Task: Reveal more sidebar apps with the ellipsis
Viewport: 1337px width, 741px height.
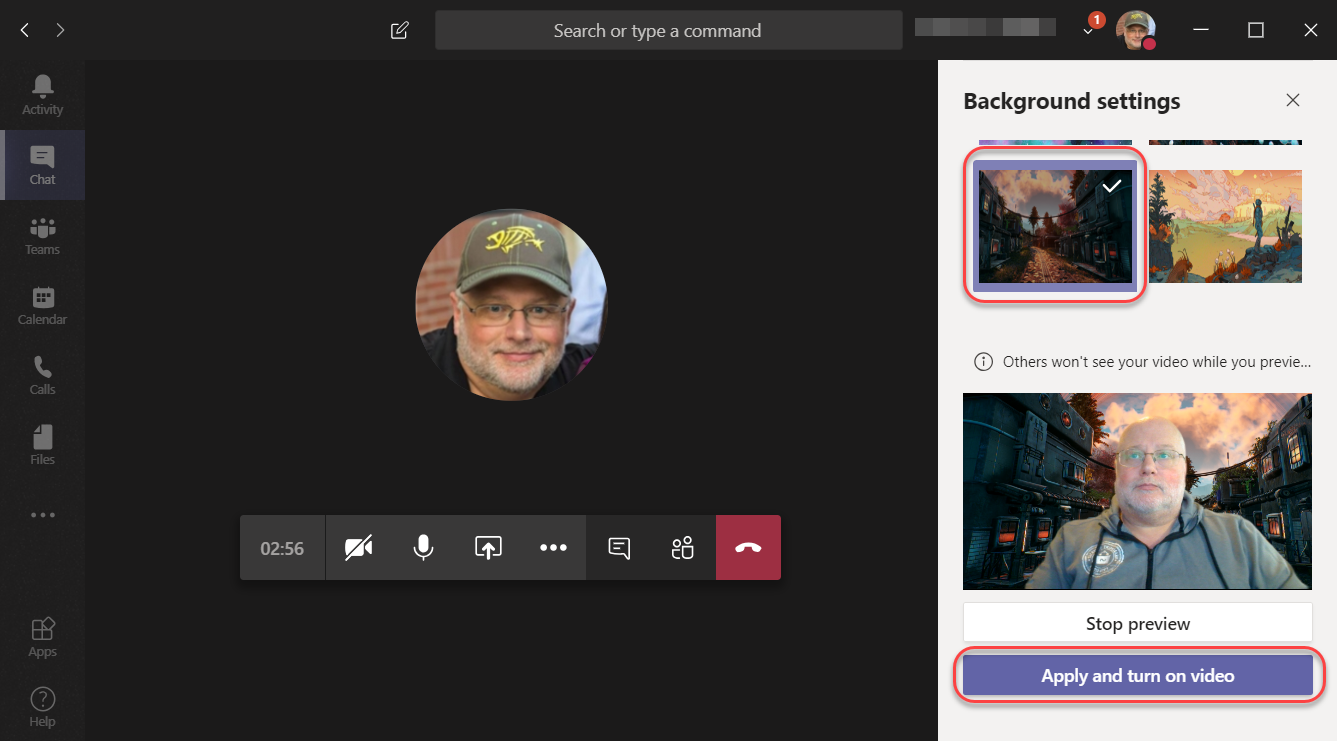Action: click(x=42, y=514)
